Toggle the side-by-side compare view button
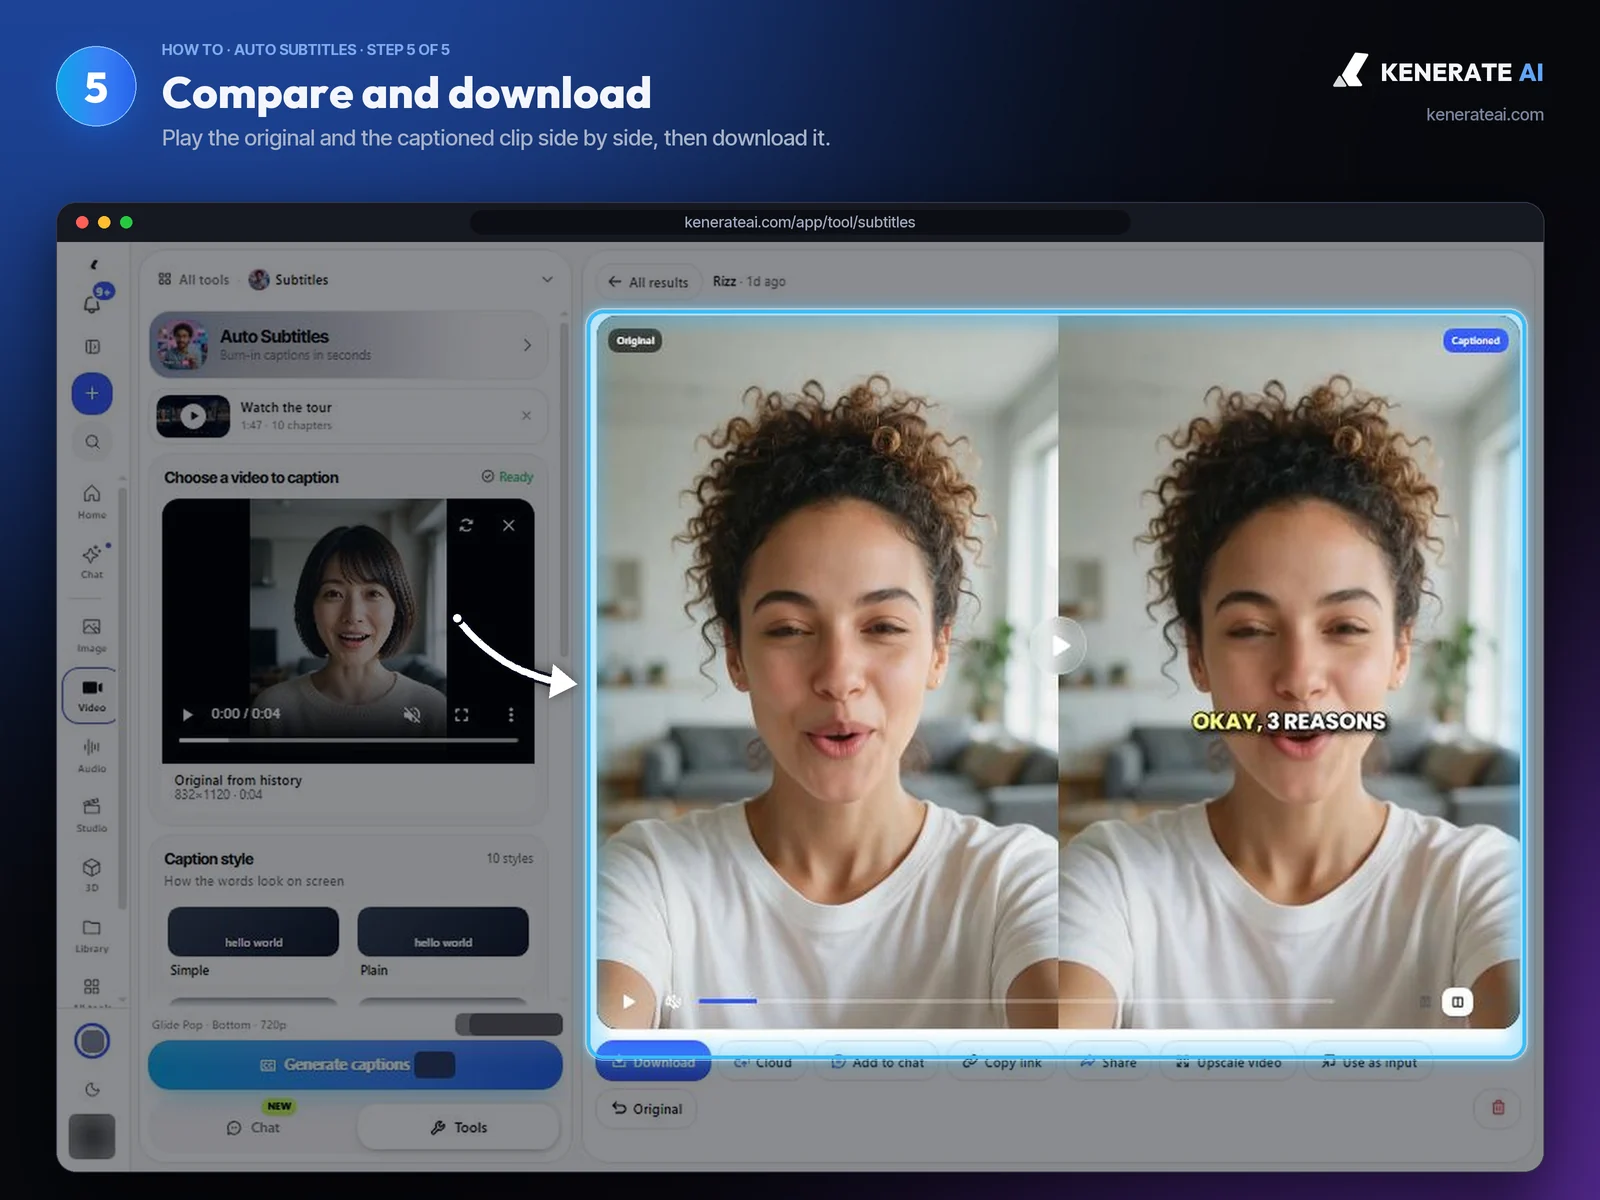This screenshot has height=1200, width=1600. [1457, 1001]
